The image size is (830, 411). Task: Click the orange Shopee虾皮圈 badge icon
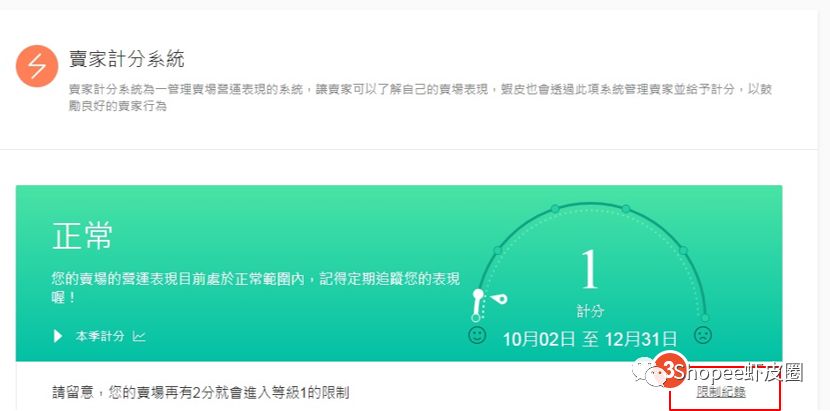click(671, 370)
